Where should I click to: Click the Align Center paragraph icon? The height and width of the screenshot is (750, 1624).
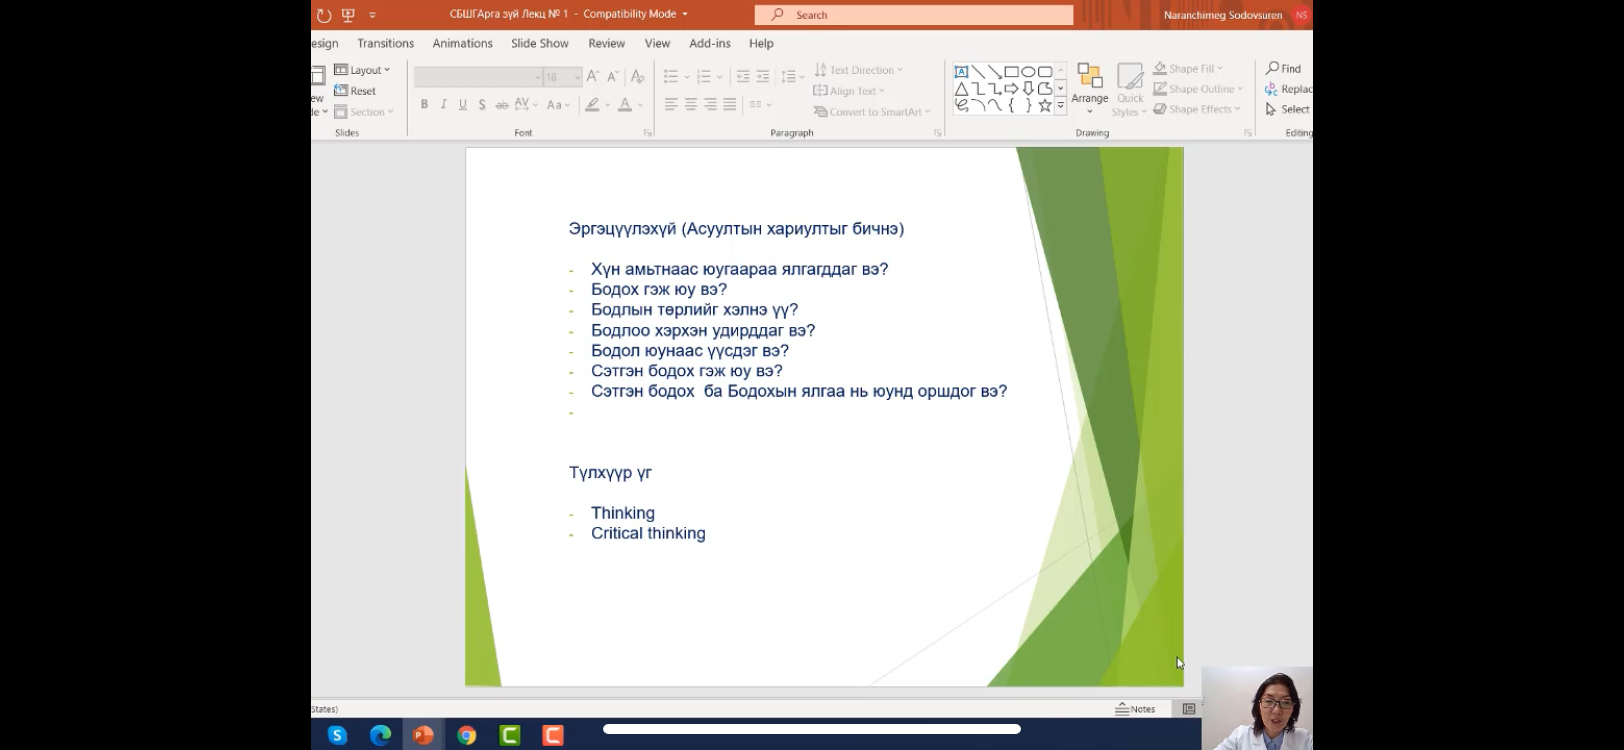pyautogui.click(x=690, y=104)
